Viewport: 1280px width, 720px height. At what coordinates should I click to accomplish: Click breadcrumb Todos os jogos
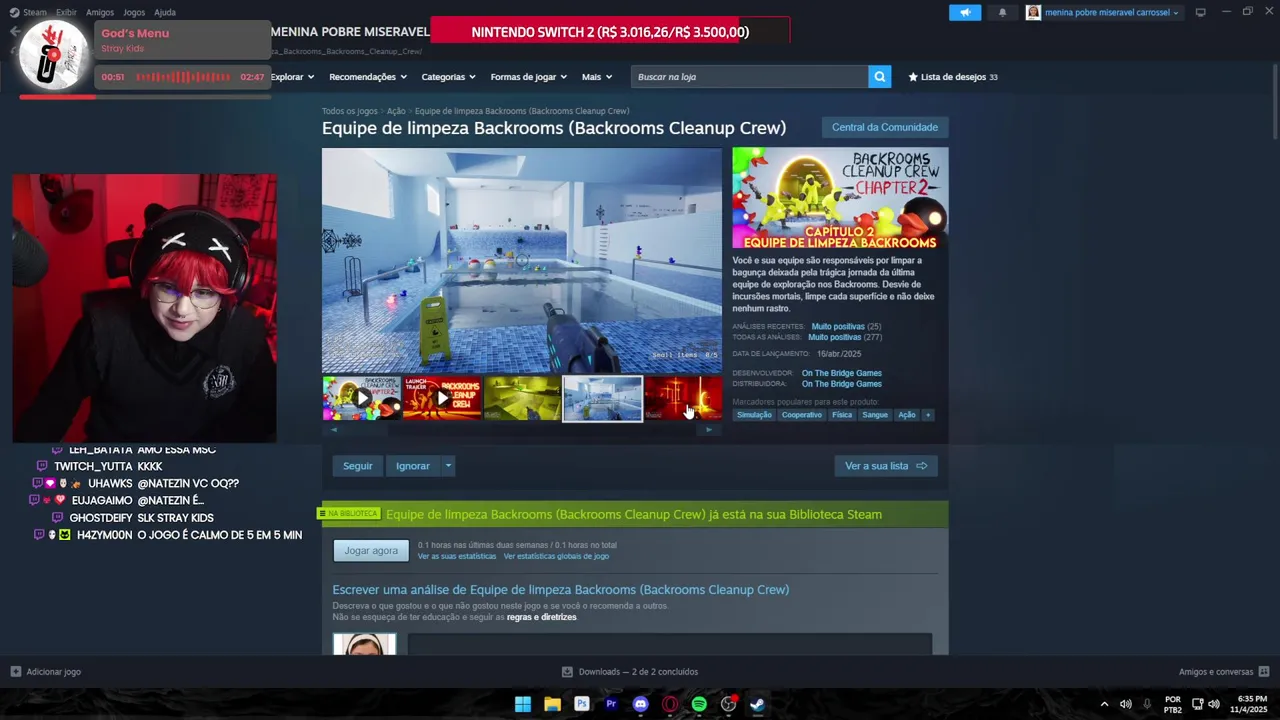350,111
